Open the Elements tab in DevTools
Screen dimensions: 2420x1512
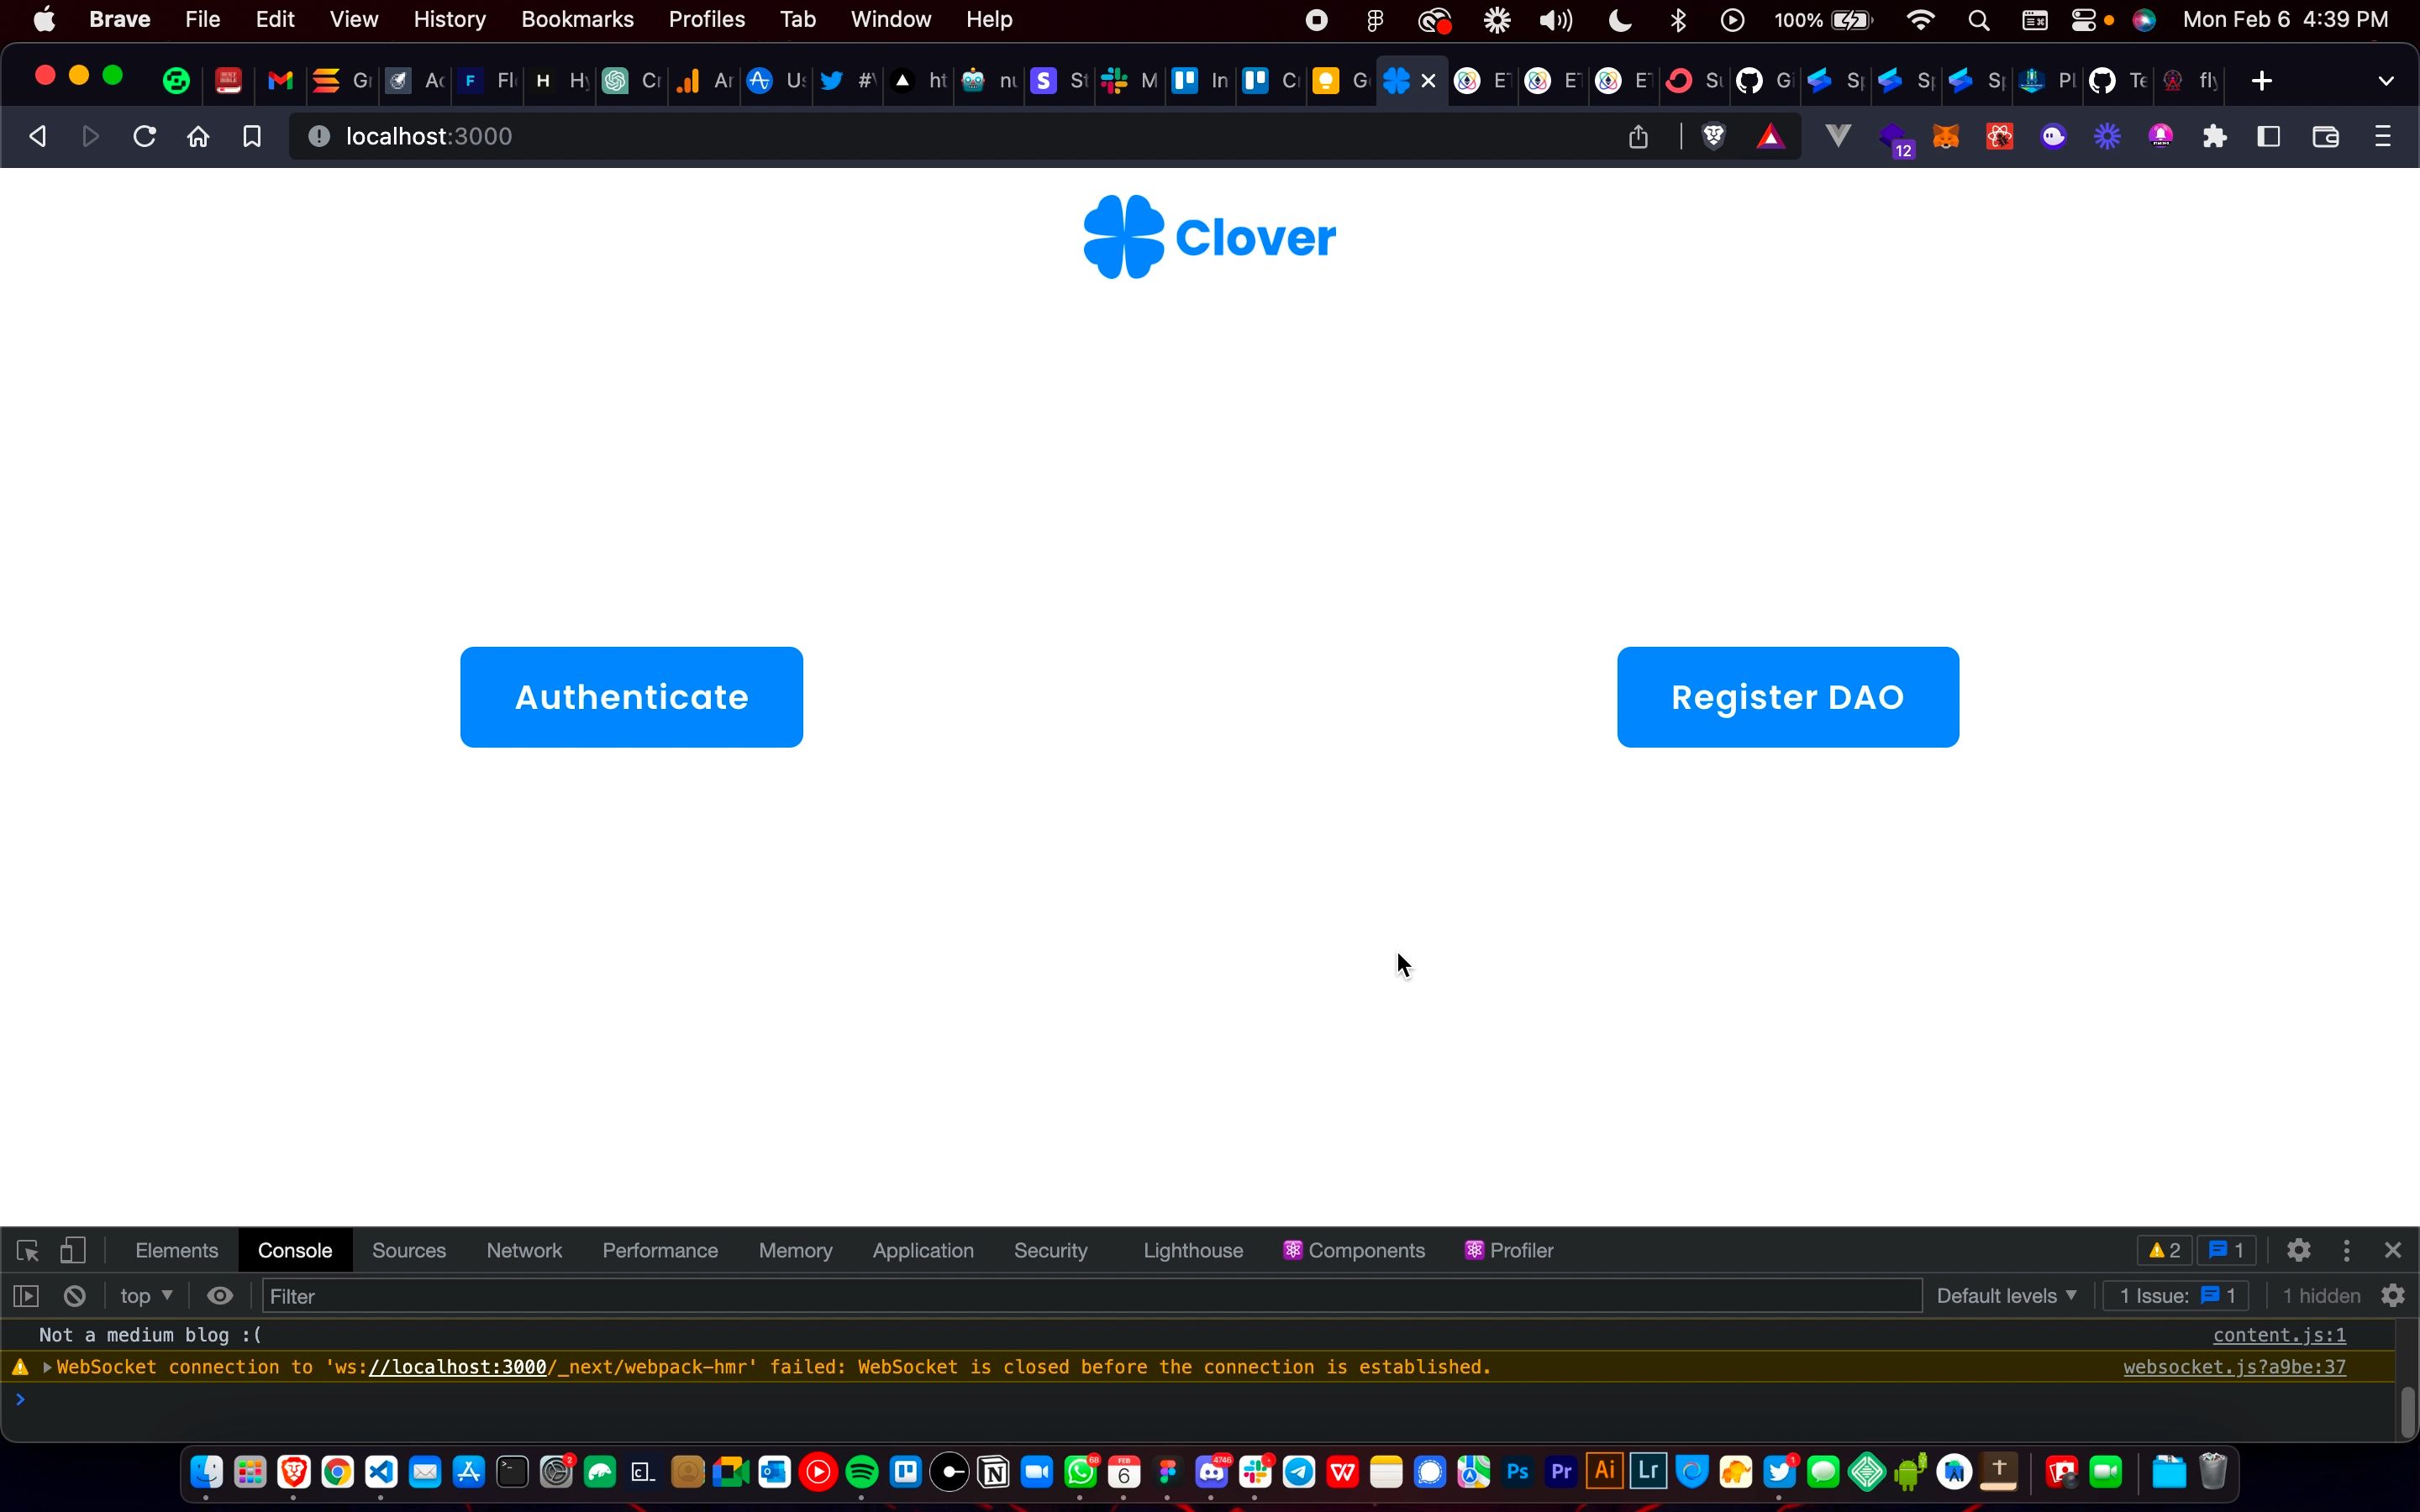[176, 1249]
